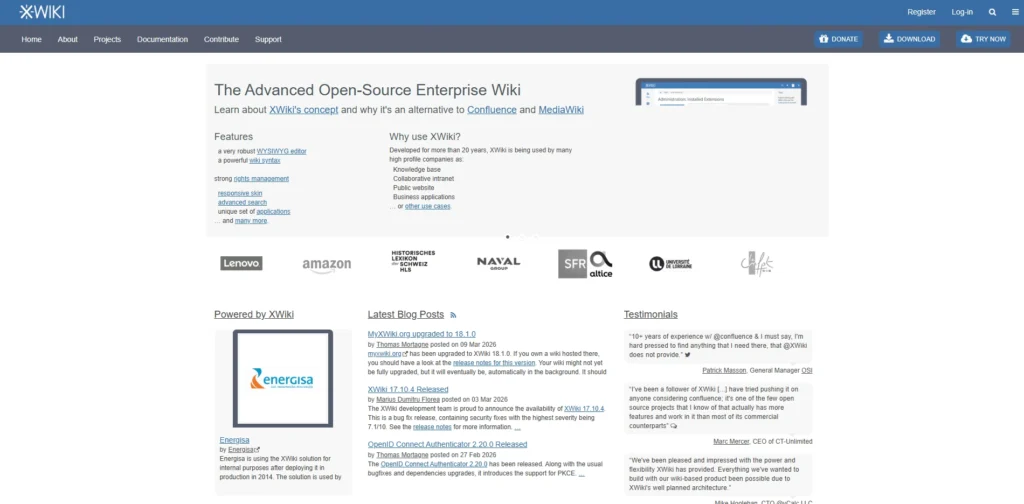Select the third carousel indicator dot

point(536,237)
